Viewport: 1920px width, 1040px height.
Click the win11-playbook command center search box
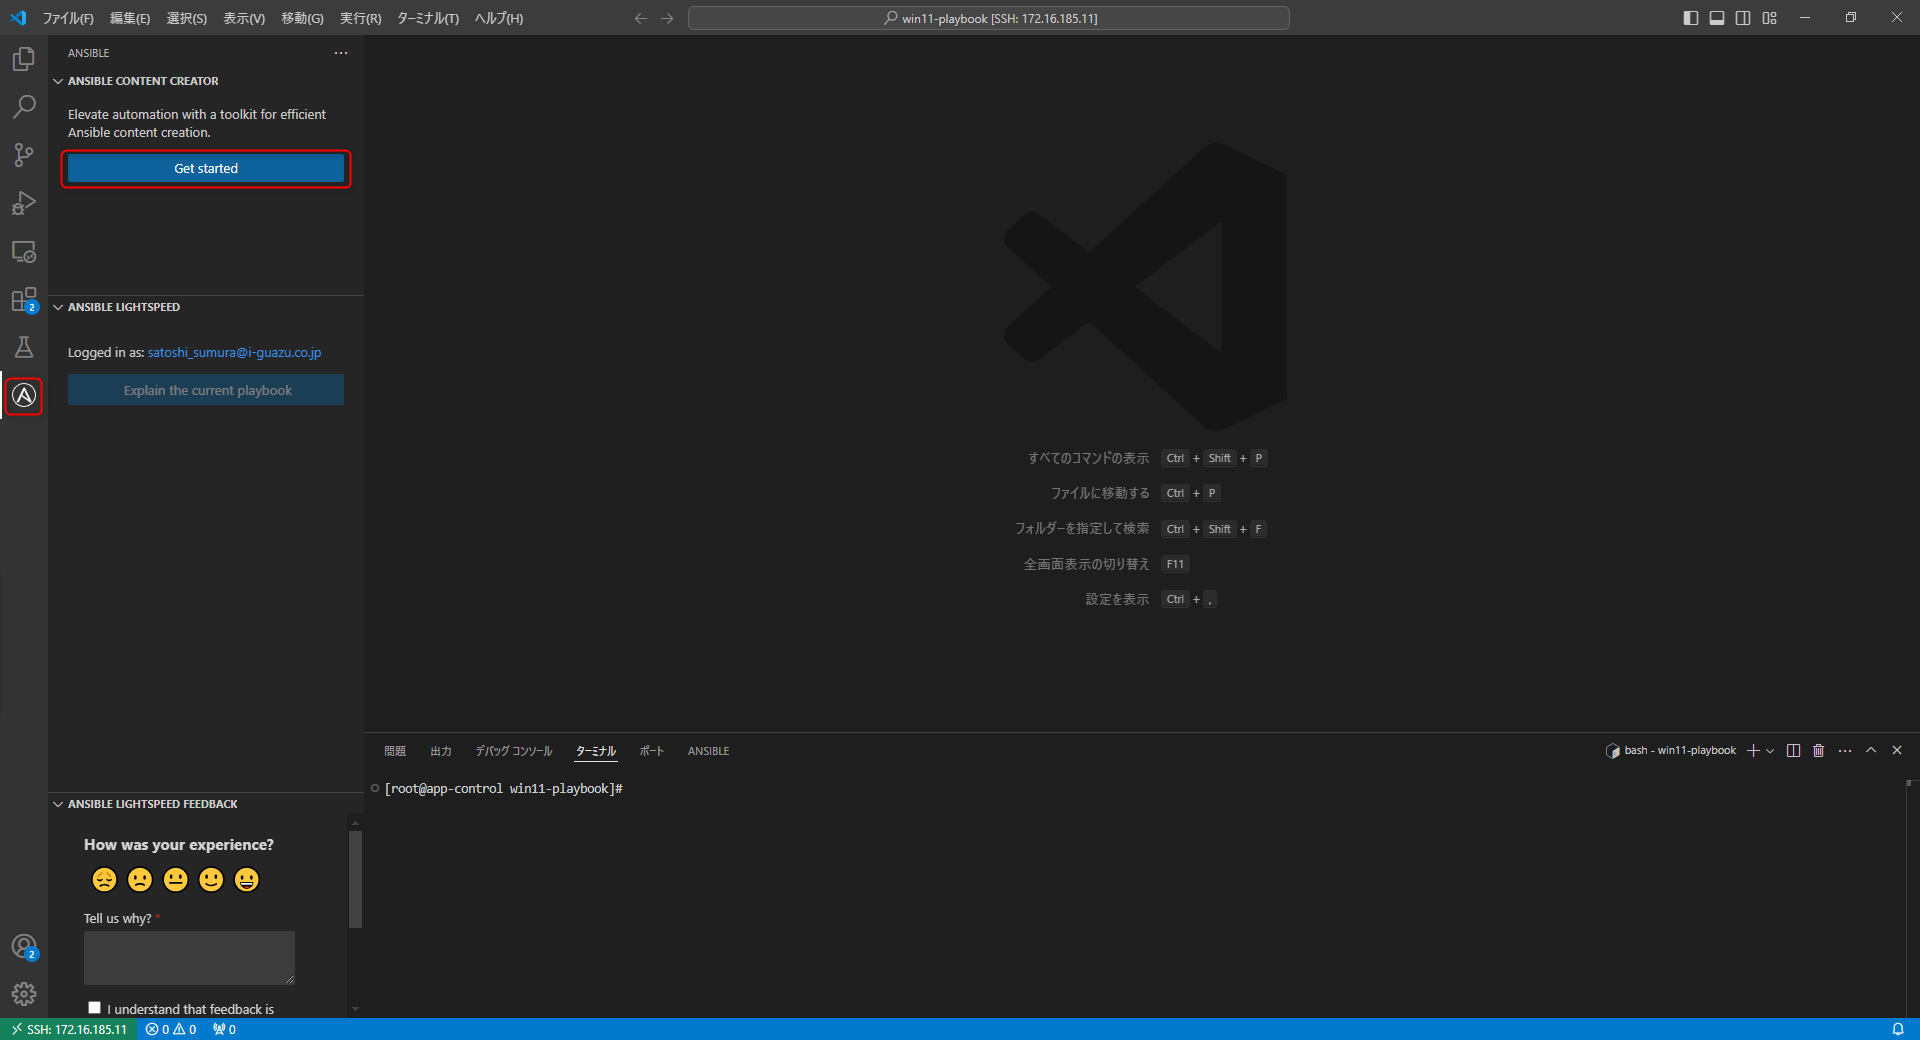(989, 18)
